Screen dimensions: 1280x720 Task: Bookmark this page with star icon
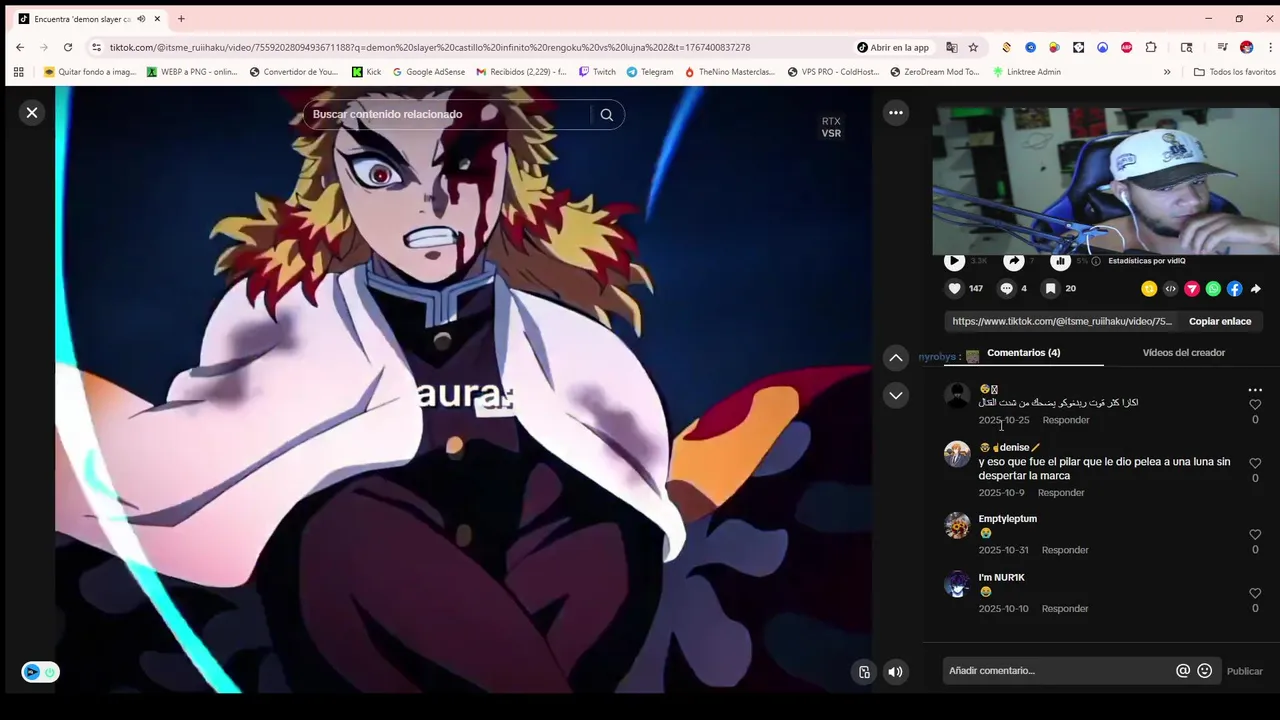[973, 47]
